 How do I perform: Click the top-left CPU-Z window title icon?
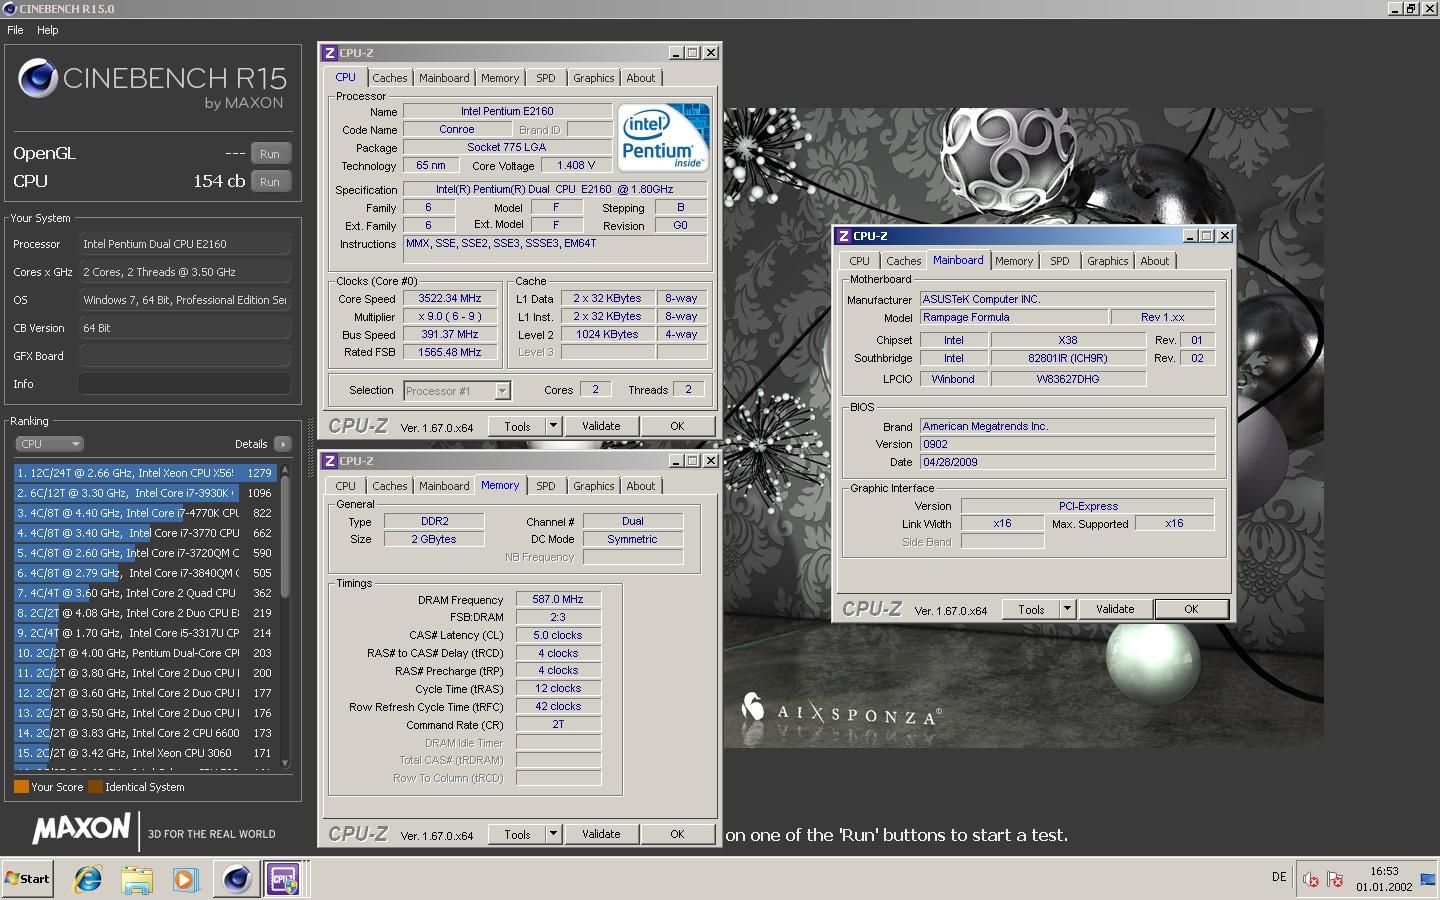329,53
